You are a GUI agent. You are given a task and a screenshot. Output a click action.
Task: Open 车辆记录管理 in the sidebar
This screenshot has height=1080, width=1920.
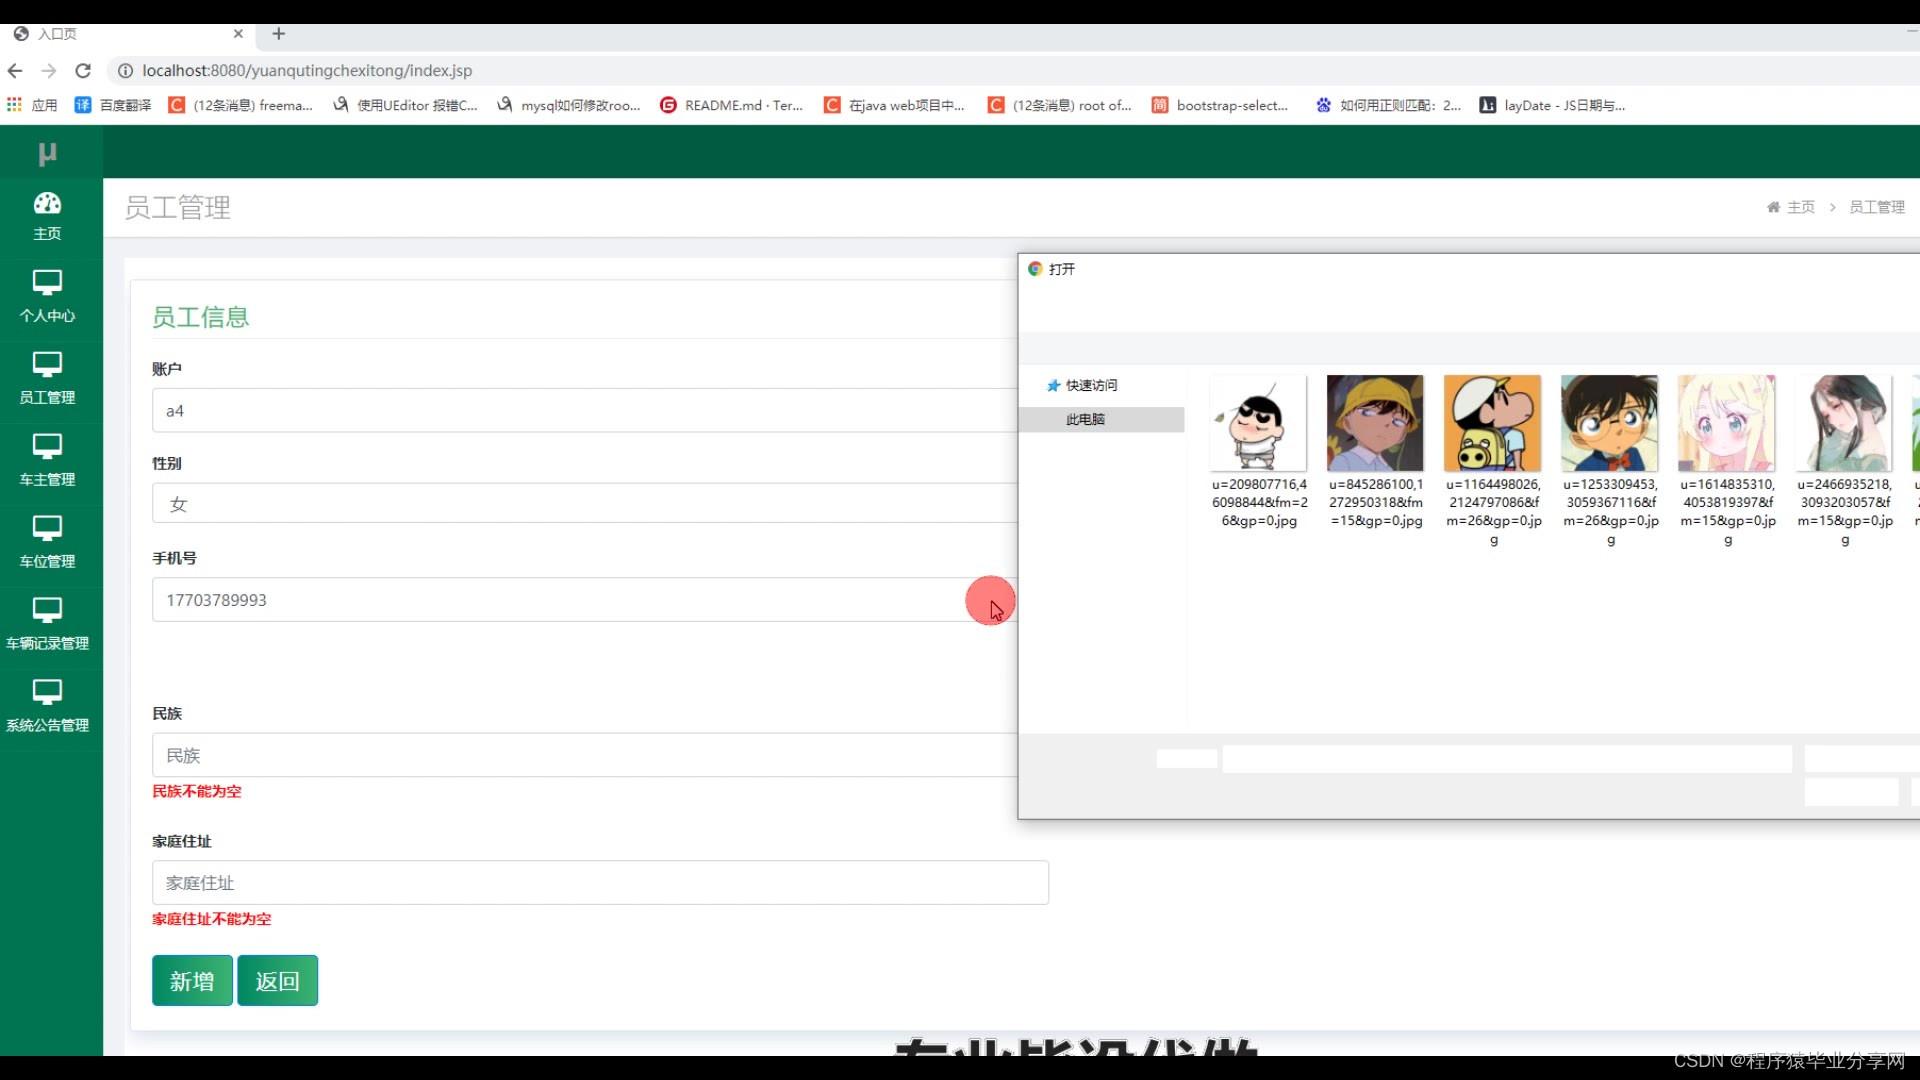(x=47, y=625)
